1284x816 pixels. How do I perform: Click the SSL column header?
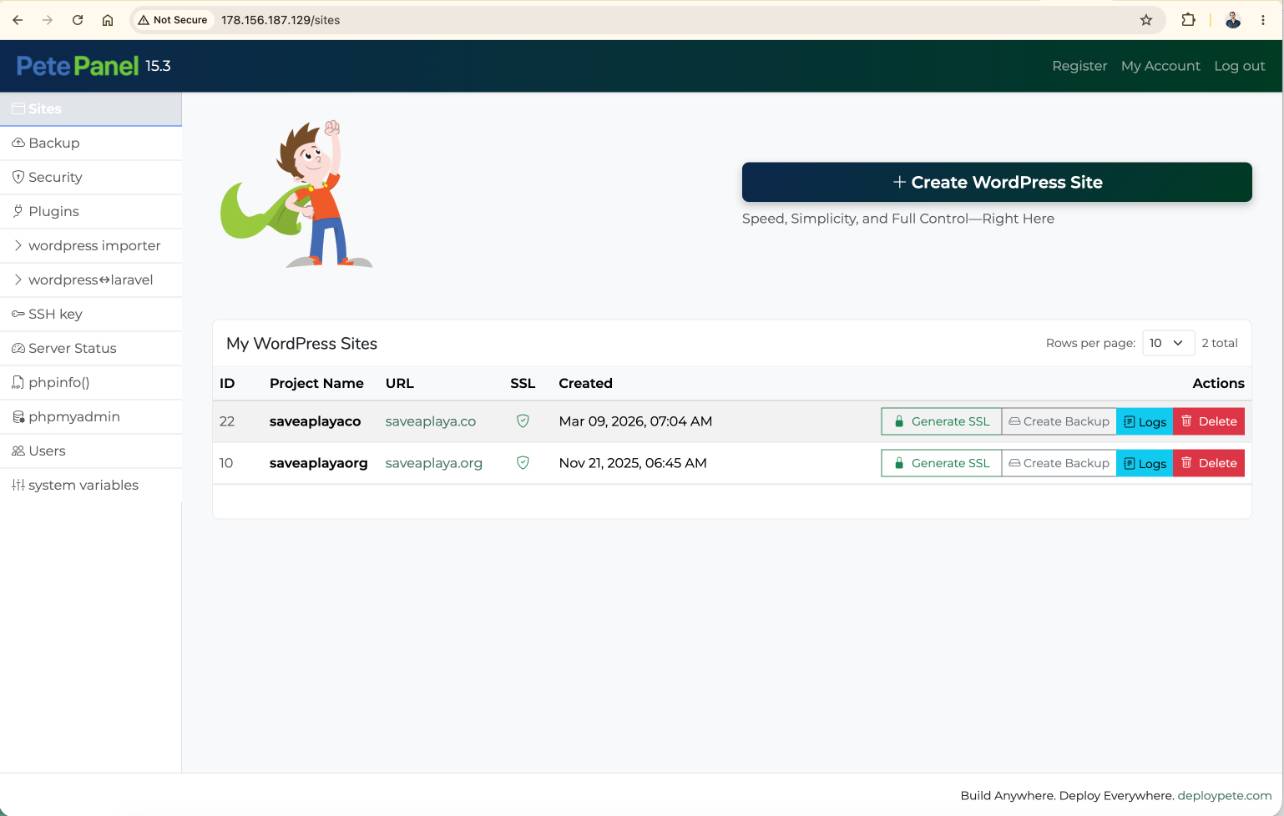(523, 383)
